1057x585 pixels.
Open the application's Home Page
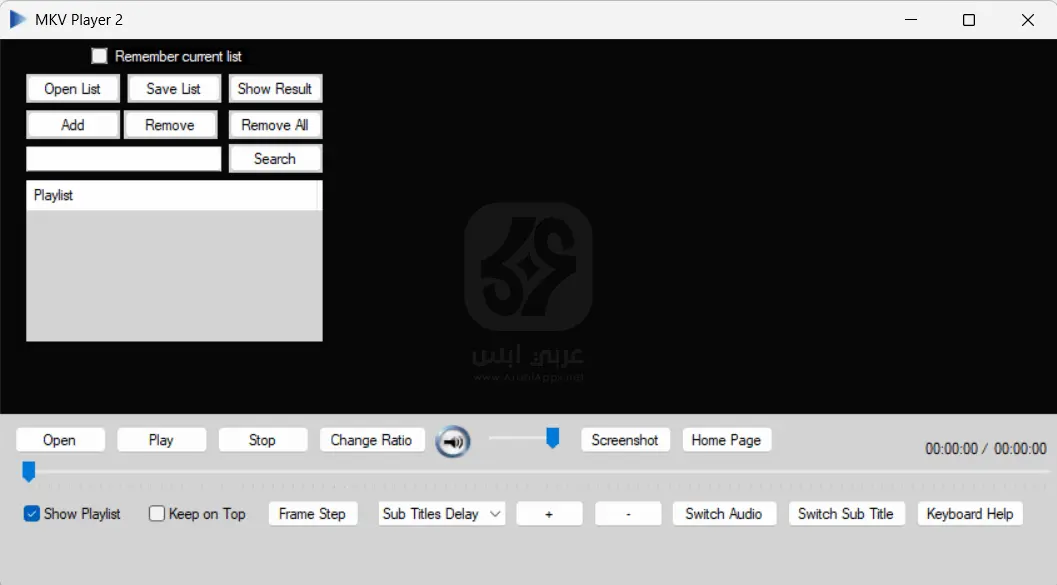(x=726, y=439)
